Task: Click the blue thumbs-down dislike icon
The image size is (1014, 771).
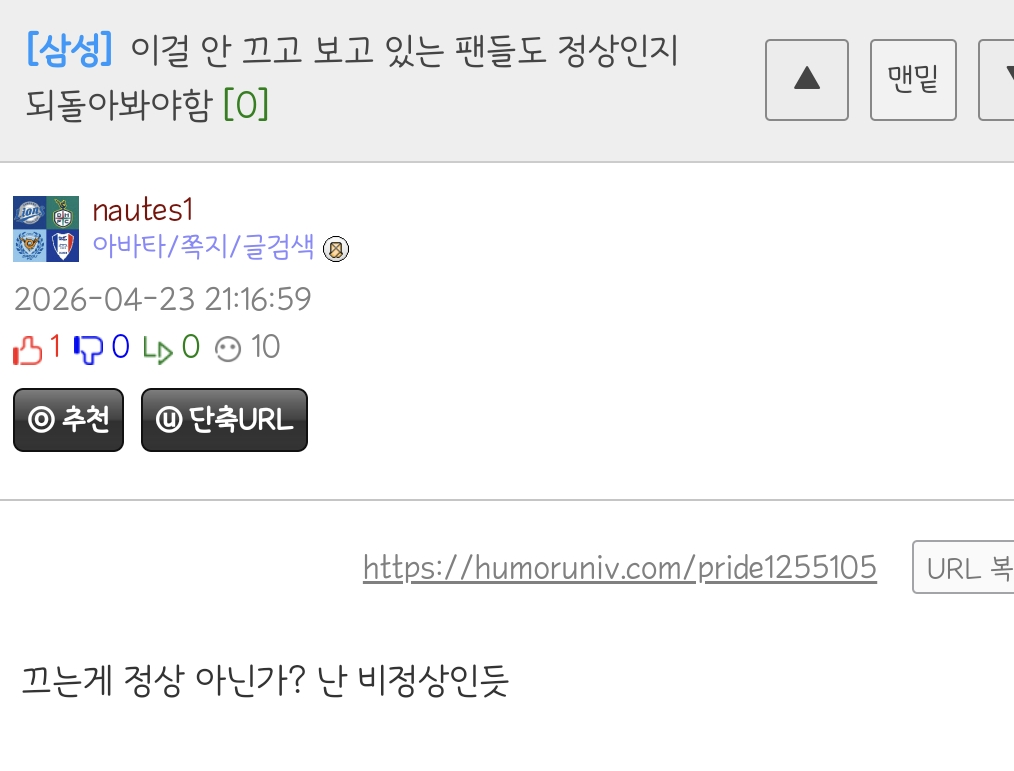Action: 88,350
